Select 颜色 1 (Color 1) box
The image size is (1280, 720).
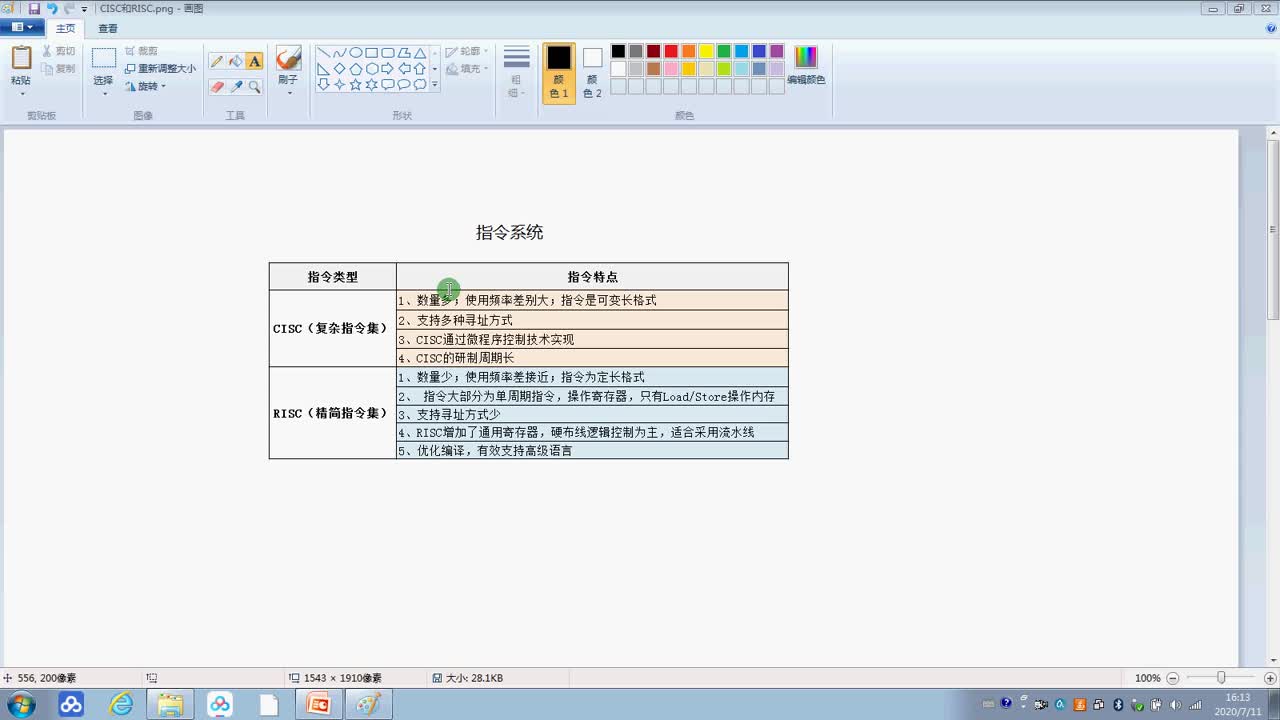pyautogui.click(x=559, y=73)
